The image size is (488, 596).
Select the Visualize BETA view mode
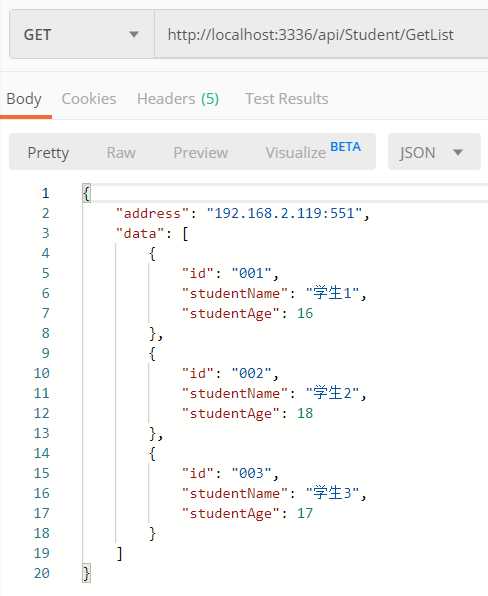[x=313, y=152]
